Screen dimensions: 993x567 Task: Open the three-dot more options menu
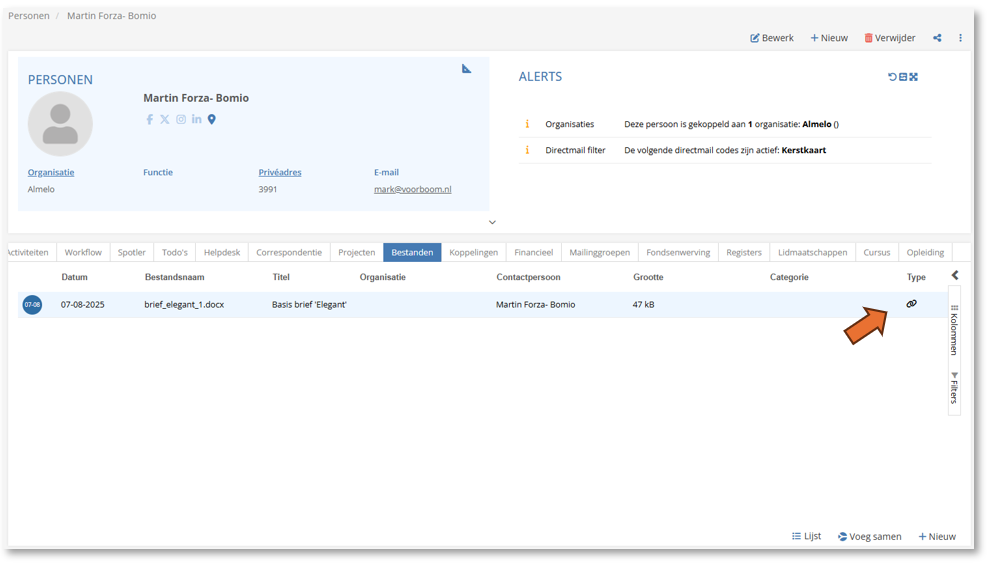tap(960, 38)
